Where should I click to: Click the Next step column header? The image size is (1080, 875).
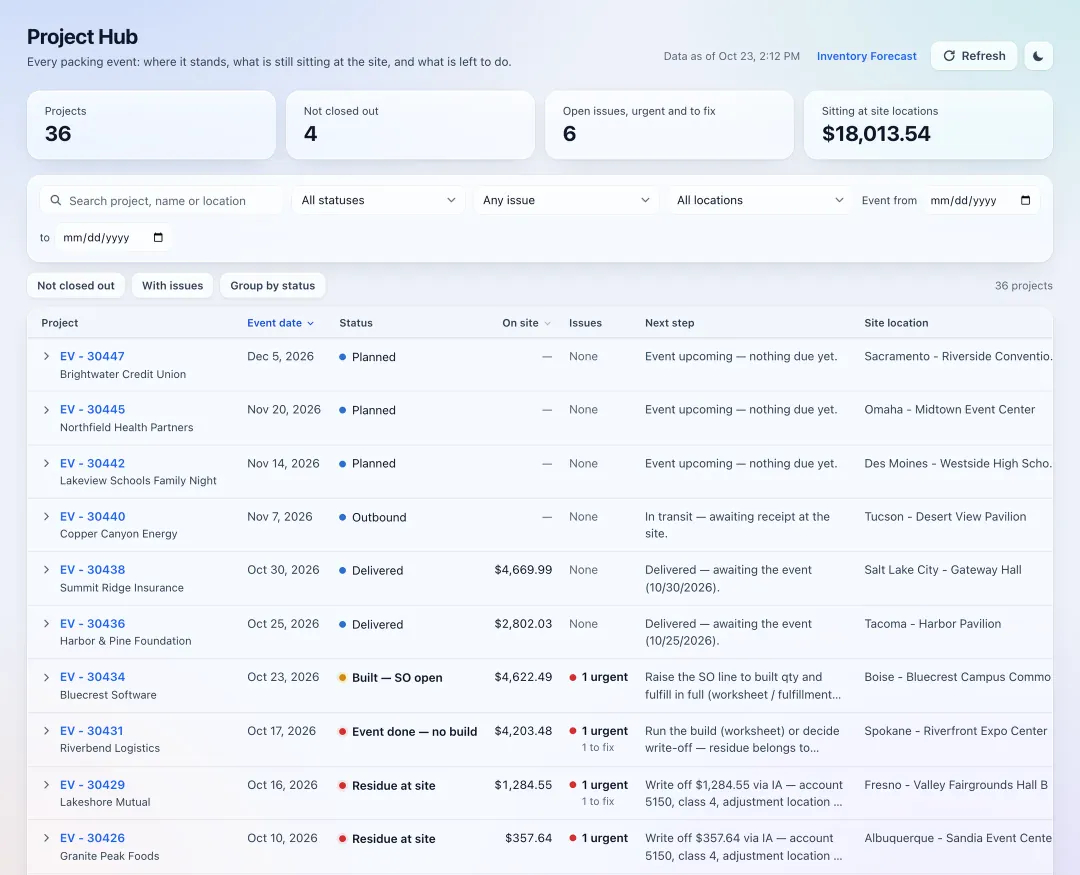[x=669, y=323]
